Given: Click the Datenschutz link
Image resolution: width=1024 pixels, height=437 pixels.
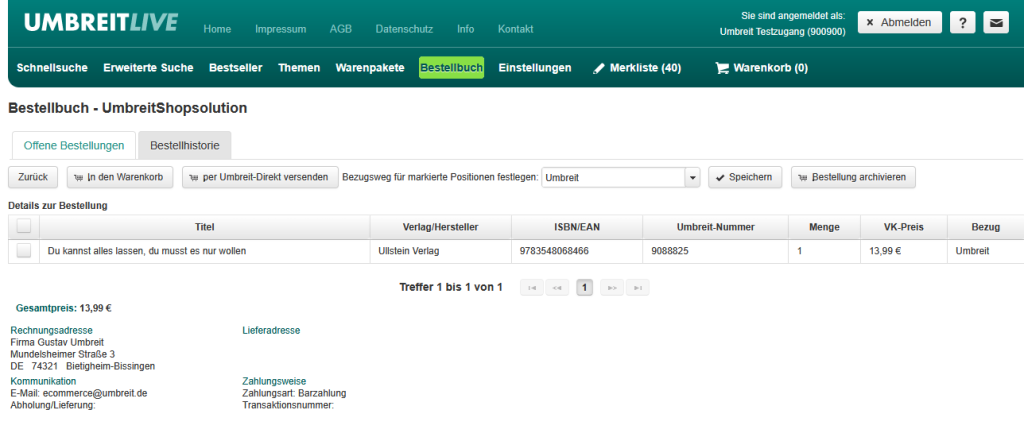Looking at the screenshot, I should point(405,29).
